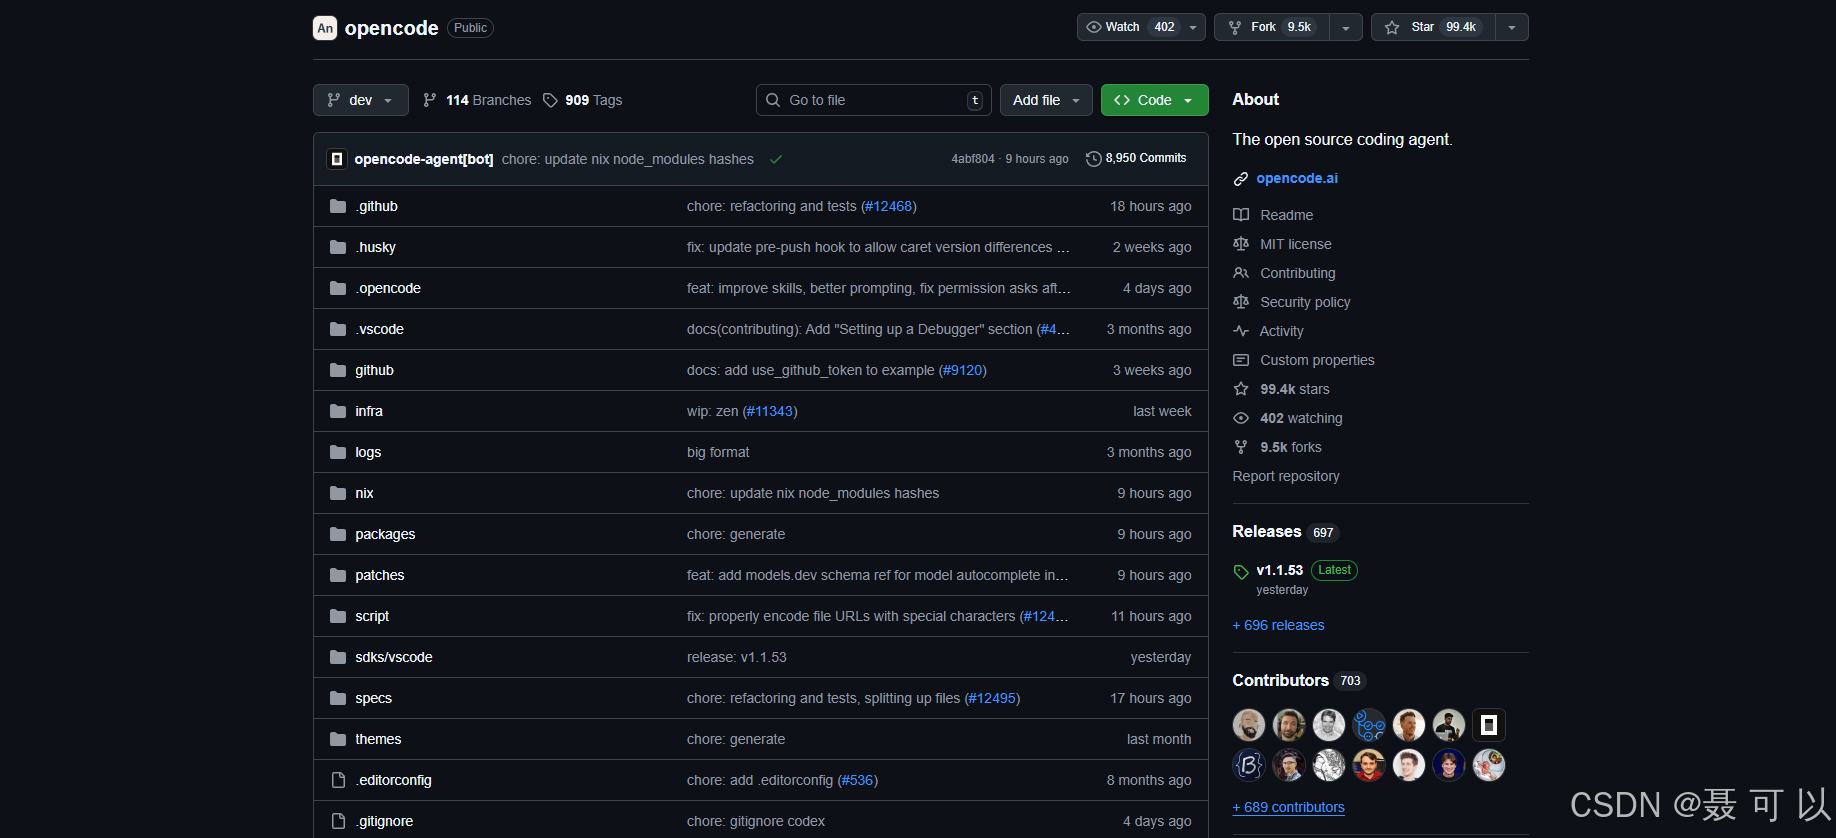Open the .opencode folder

point(388,288)
